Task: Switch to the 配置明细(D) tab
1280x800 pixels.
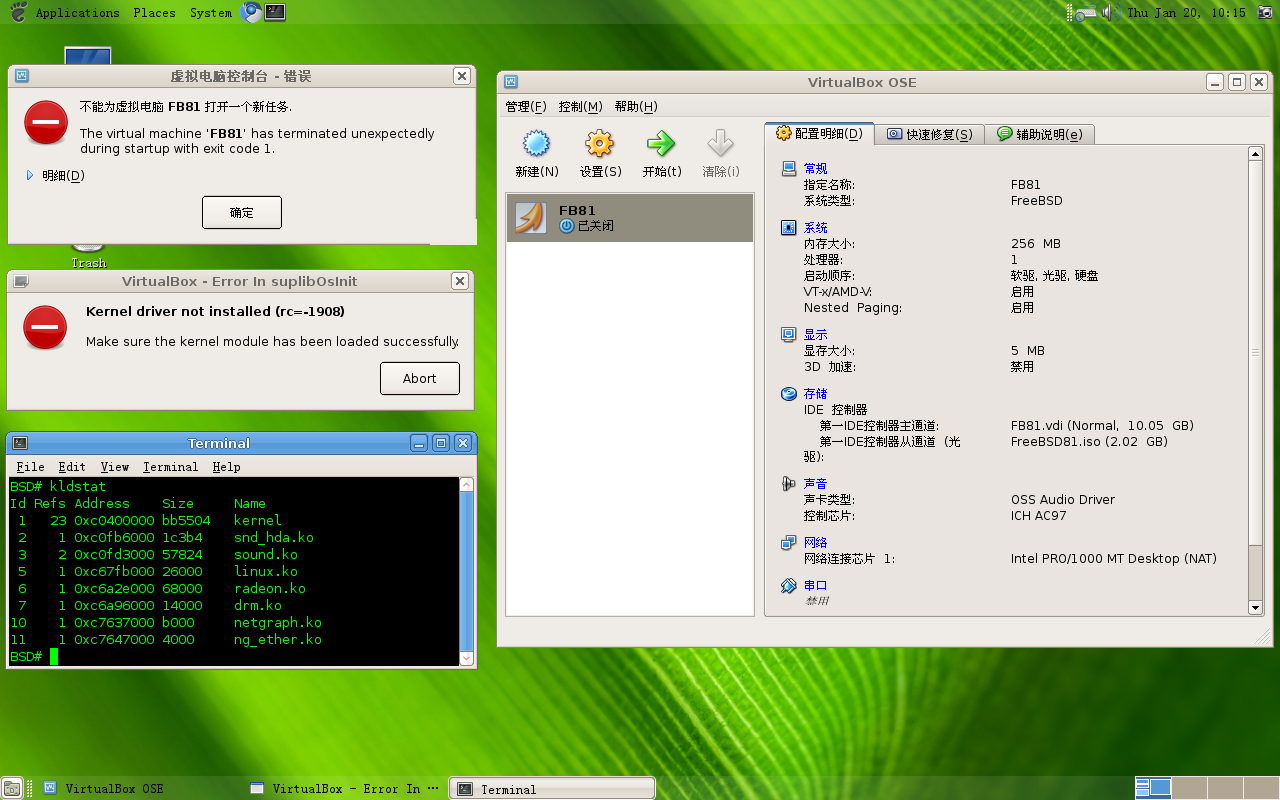Action: point(819,134)
